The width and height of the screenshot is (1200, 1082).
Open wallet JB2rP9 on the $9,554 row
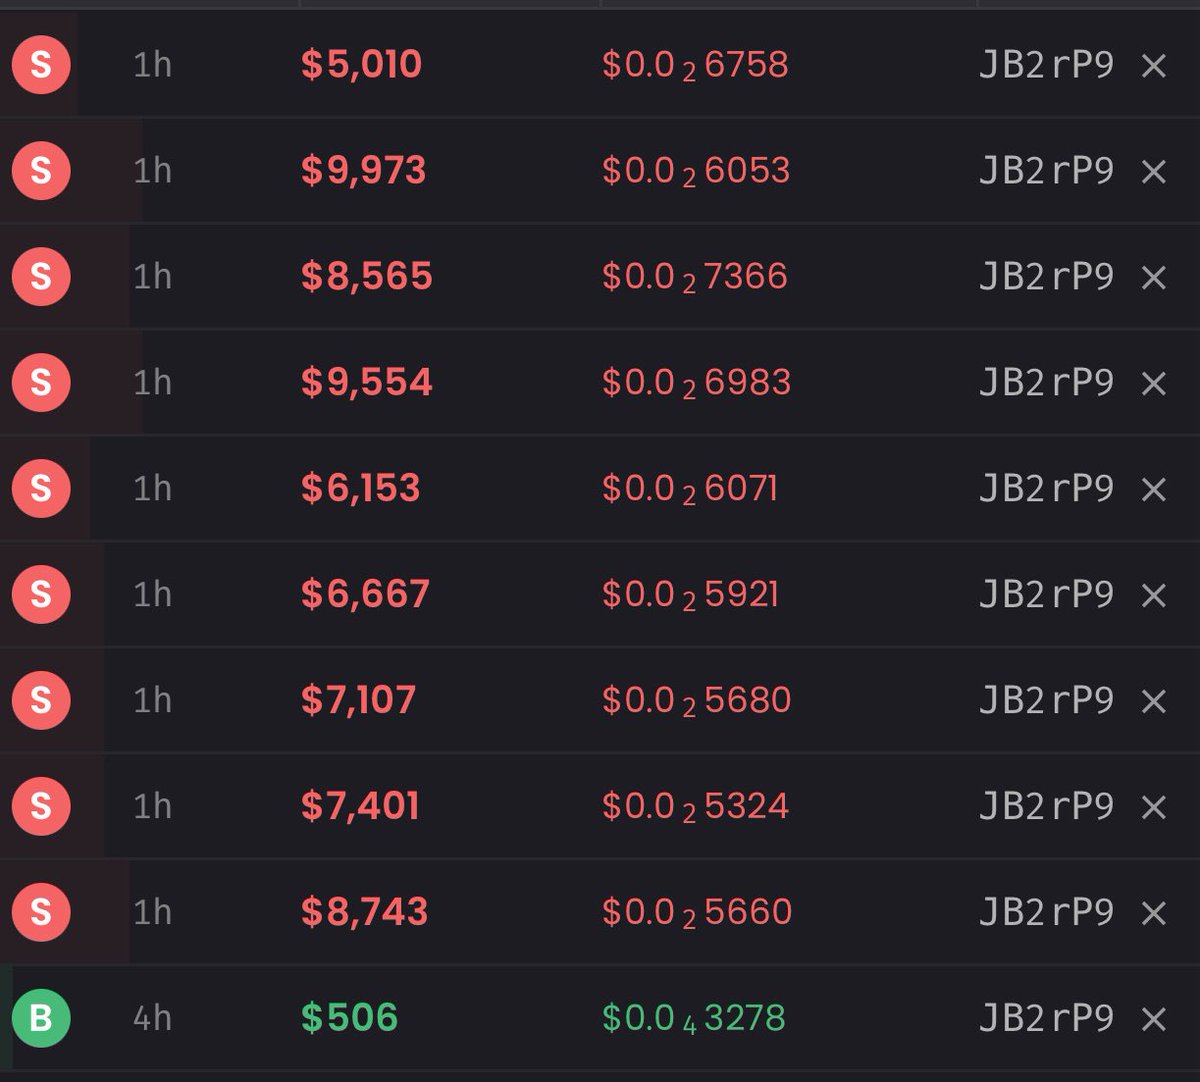[x=1046, y=382]
